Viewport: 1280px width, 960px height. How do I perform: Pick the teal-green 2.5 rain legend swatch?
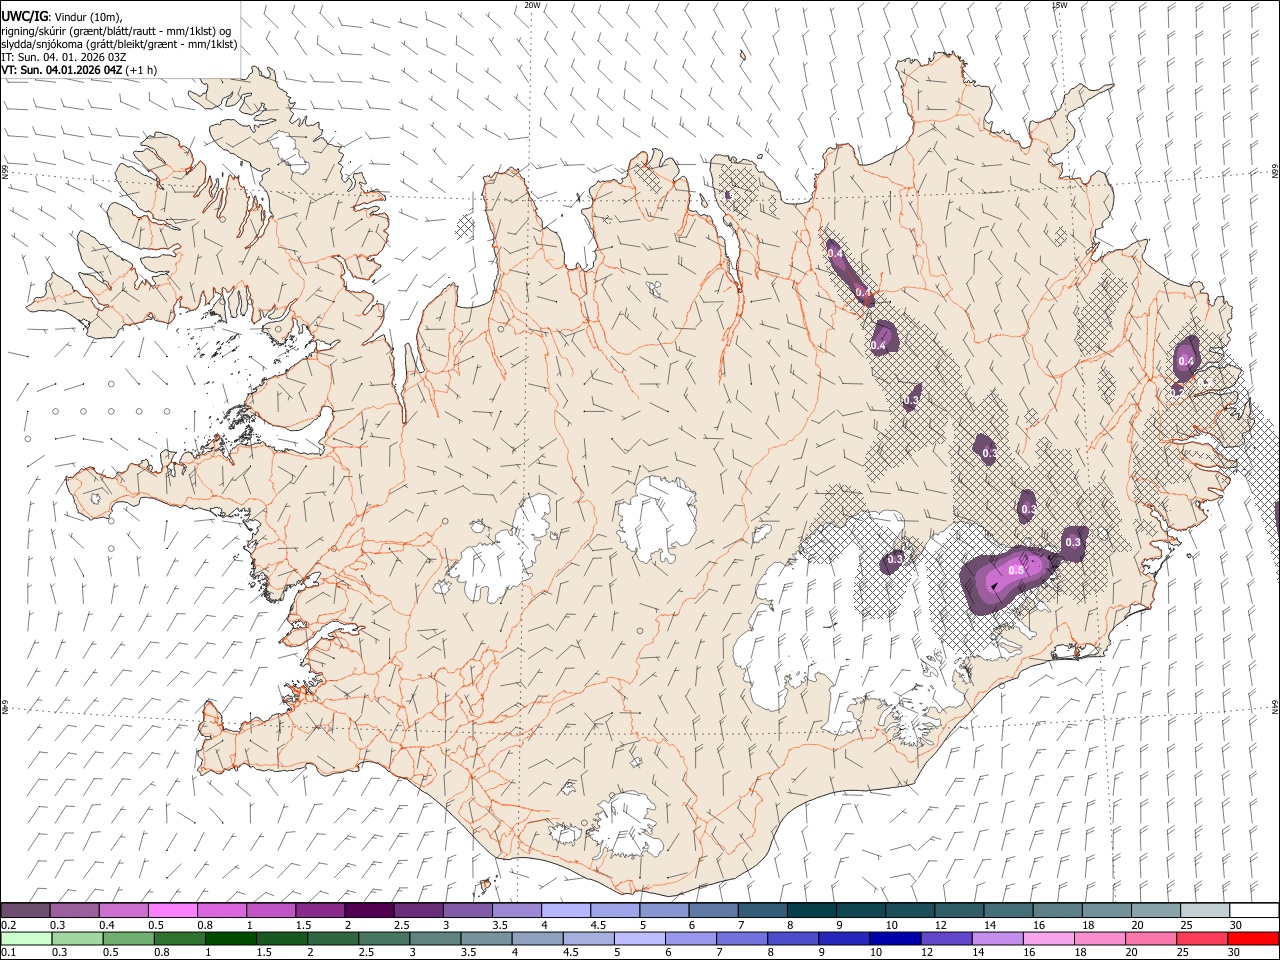click(x=384, y=938)
